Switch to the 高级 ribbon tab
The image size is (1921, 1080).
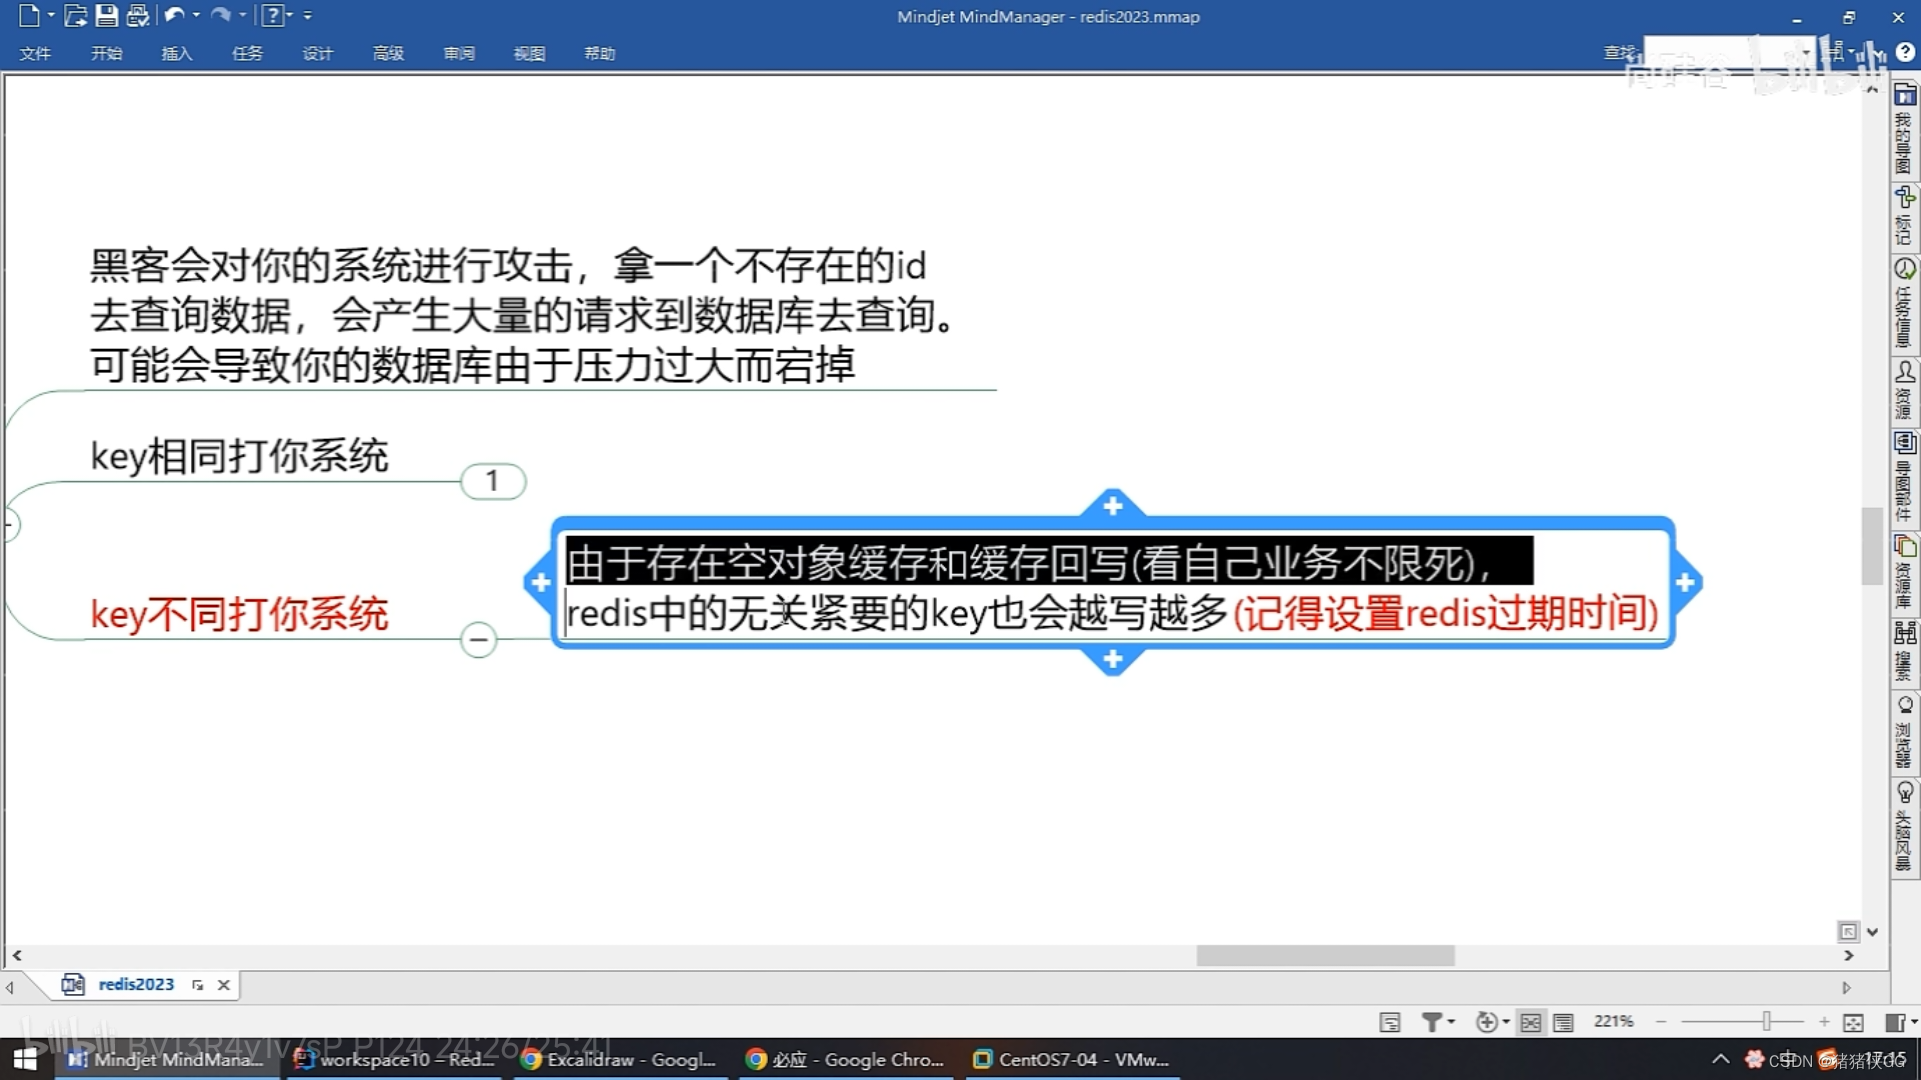click(x=388, y=53)
